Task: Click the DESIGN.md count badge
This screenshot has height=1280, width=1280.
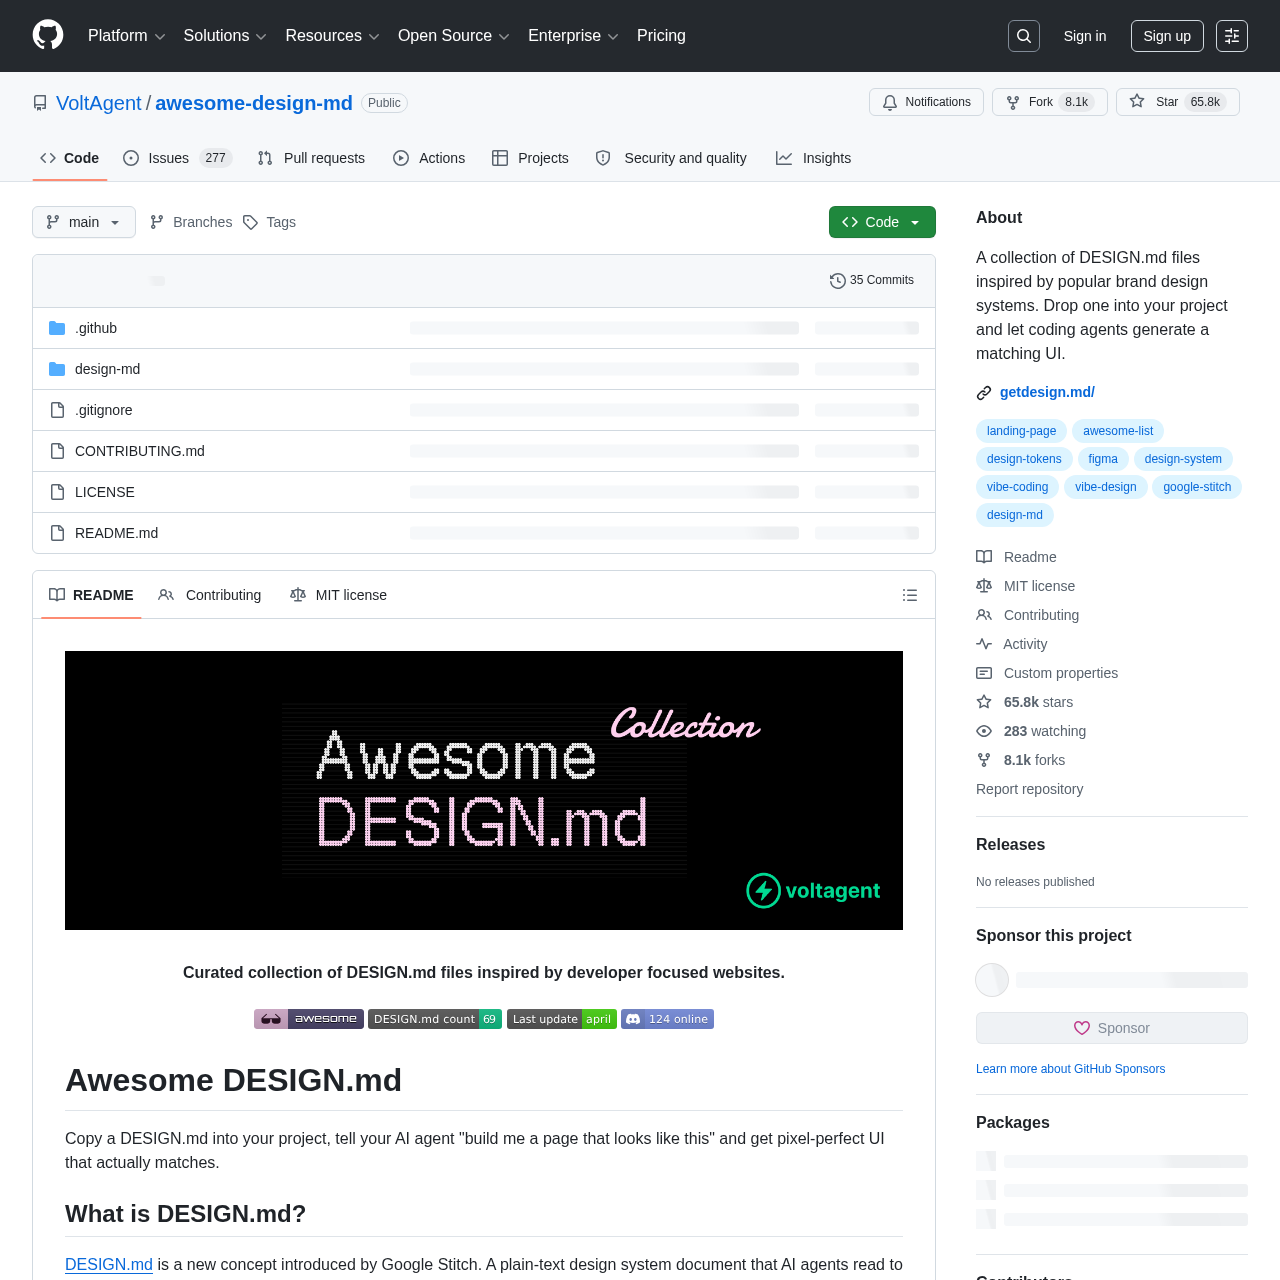Action: [434, 1019]
